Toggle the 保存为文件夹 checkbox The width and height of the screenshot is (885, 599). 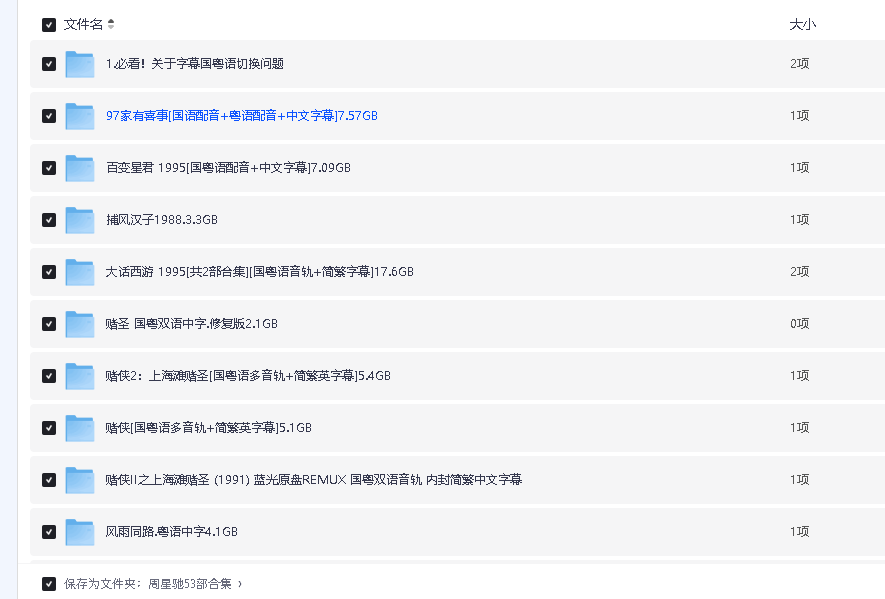(49, 583)
